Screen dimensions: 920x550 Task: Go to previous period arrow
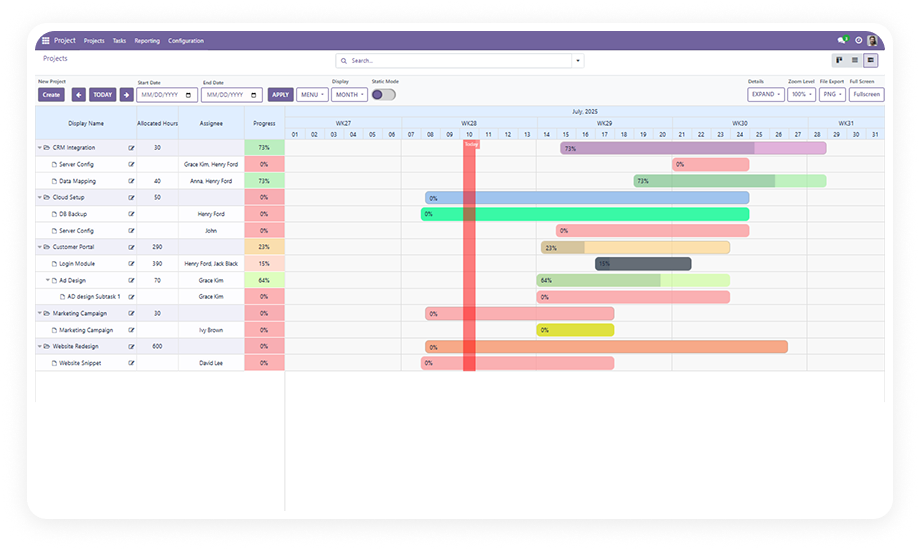point(79,95)
